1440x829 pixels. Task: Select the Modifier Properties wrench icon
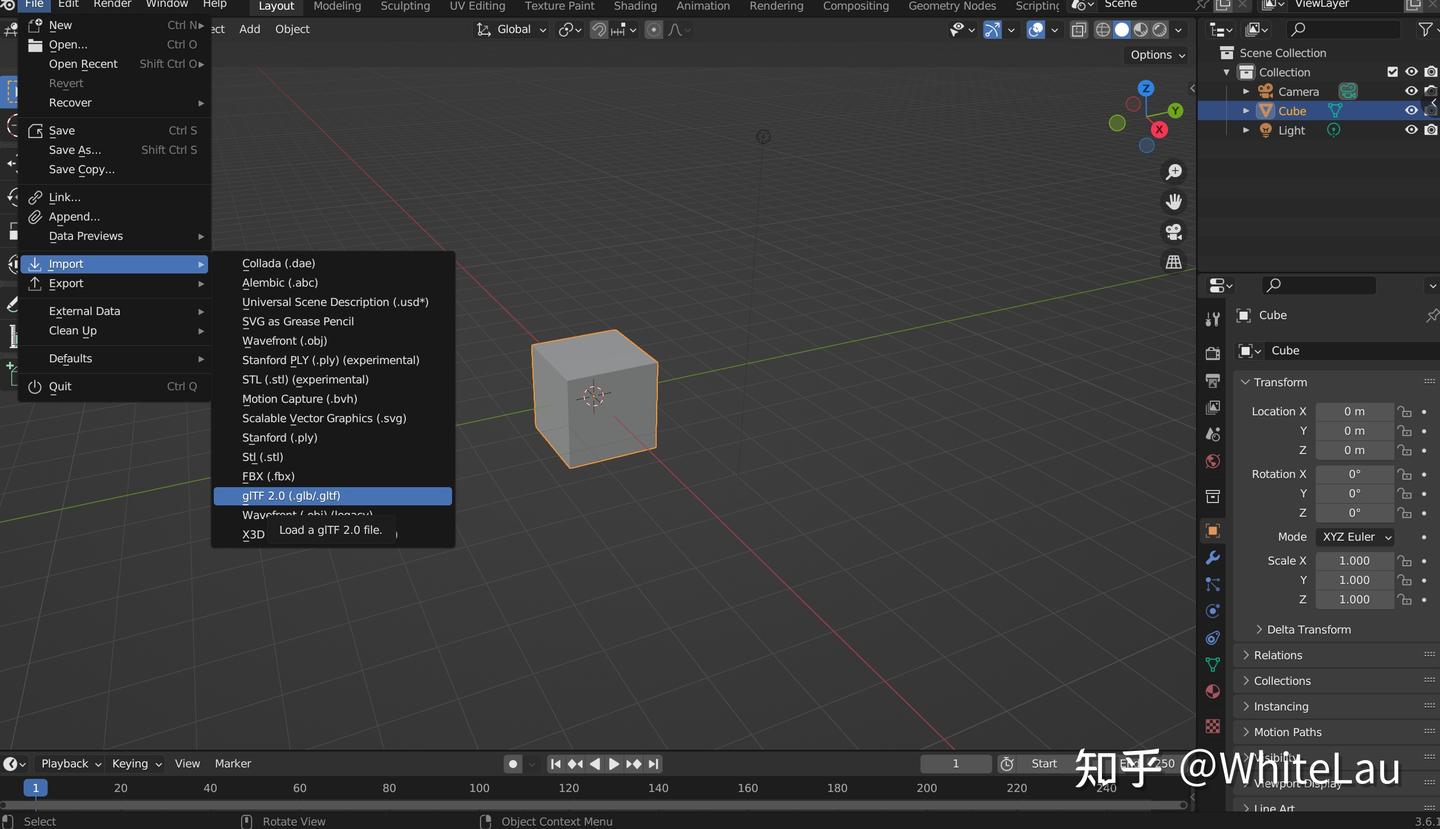pyautogui.click(x=1213, y=557)
